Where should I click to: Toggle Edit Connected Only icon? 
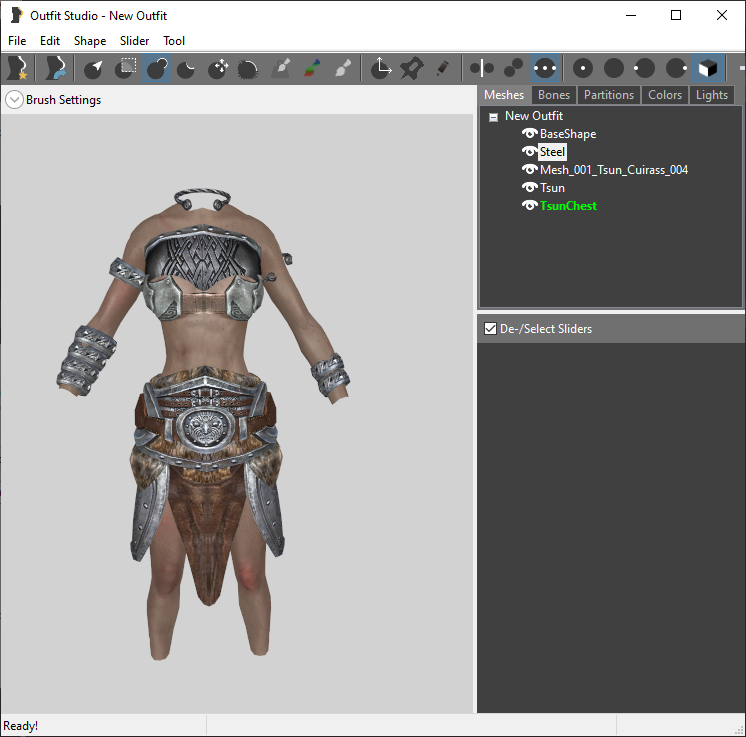coord(513,68)
